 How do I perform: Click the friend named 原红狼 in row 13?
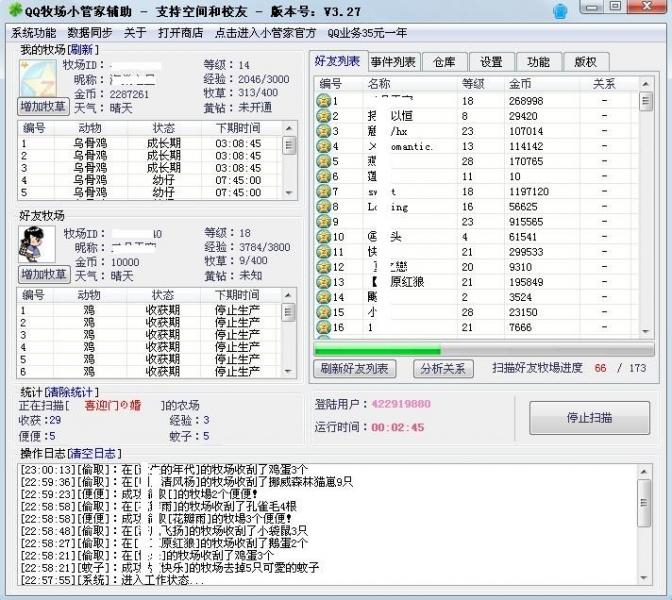click(x=407, y=282)
